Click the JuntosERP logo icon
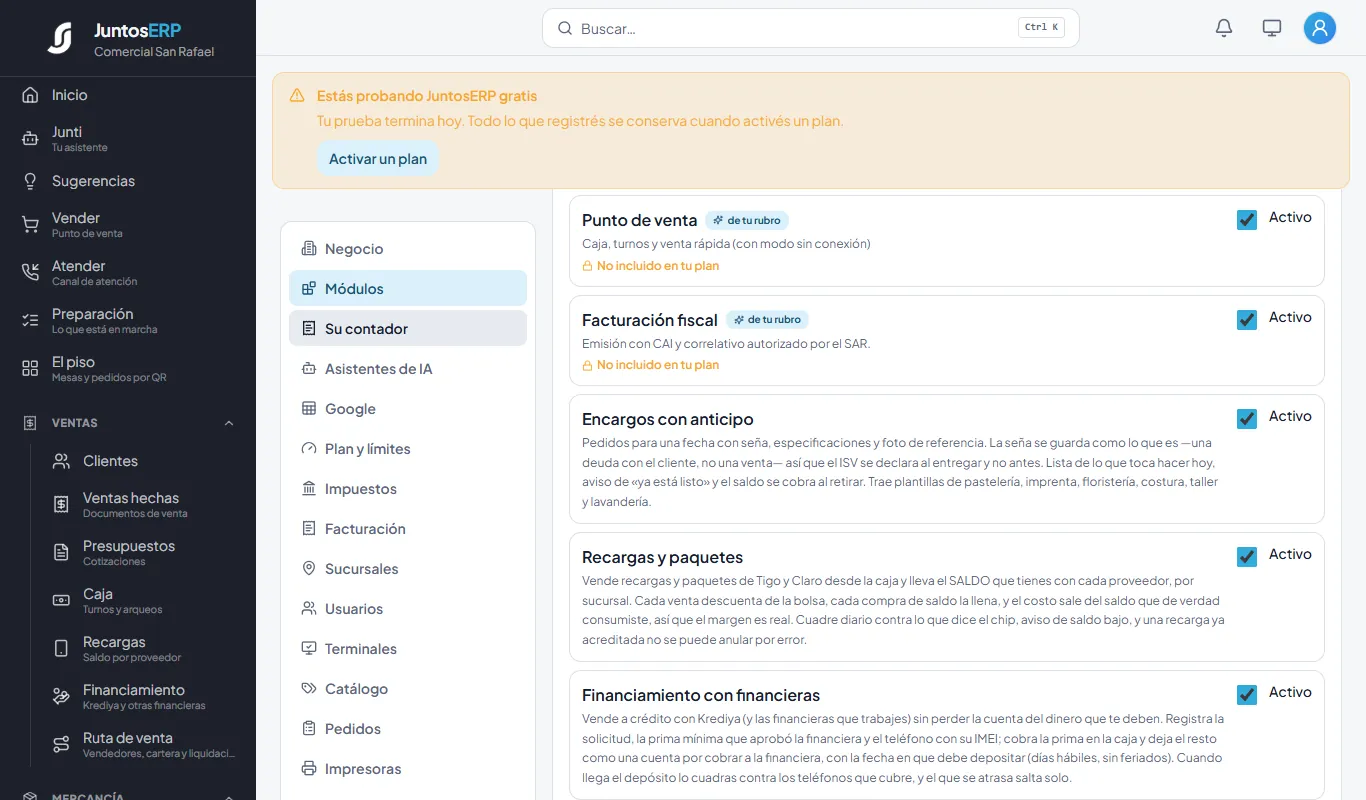 tap(60, 38)
